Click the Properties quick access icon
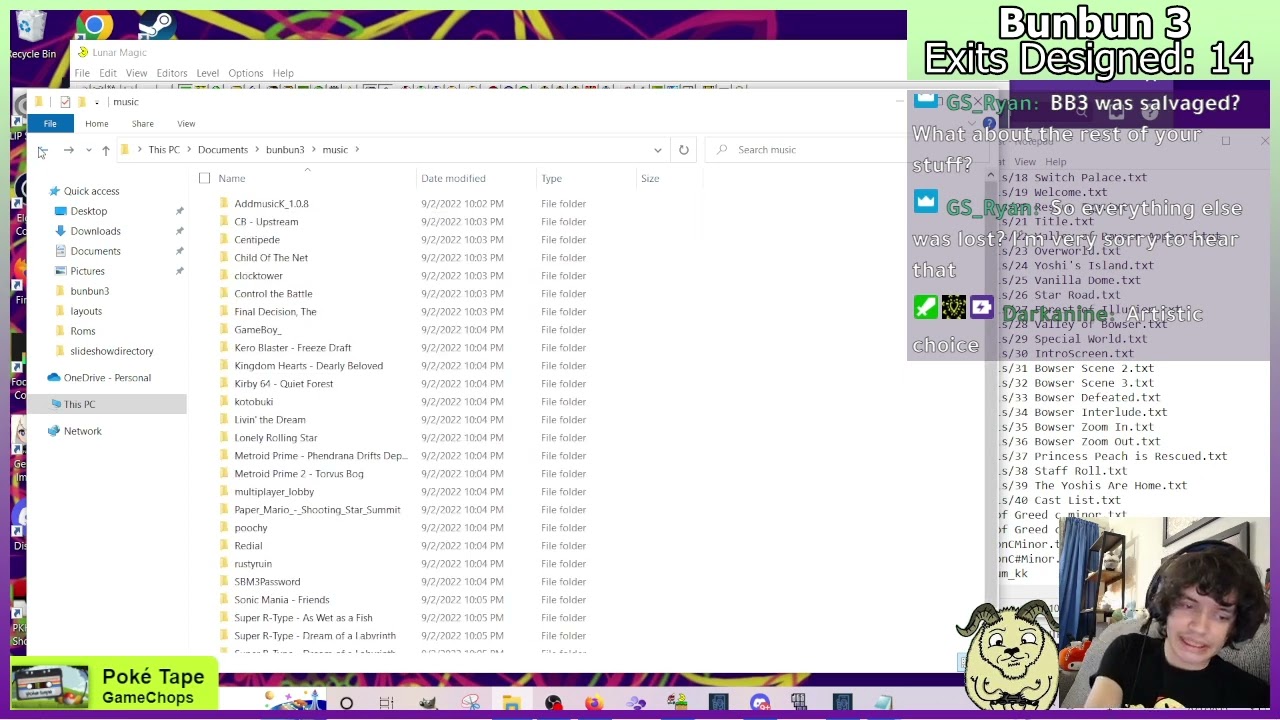This screenshot has height=720, width=1280. (x=65, y=102)
